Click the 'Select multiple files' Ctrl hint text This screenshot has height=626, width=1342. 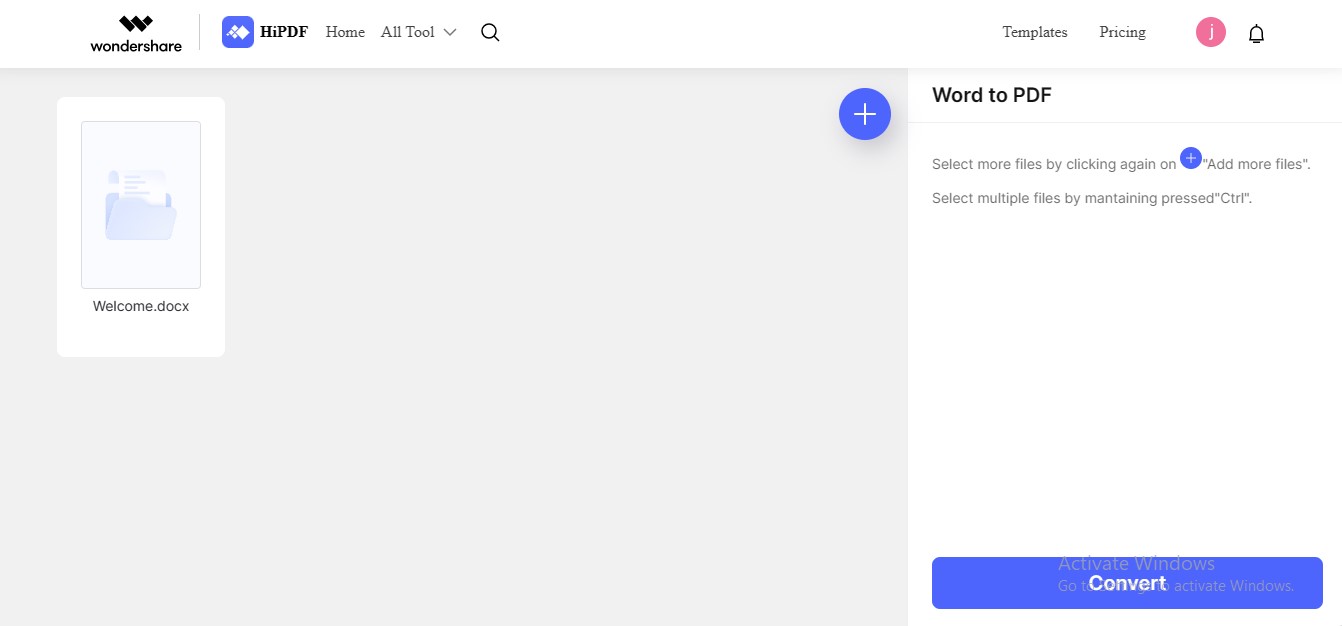pyautogui.click(x=1092, y=198)
